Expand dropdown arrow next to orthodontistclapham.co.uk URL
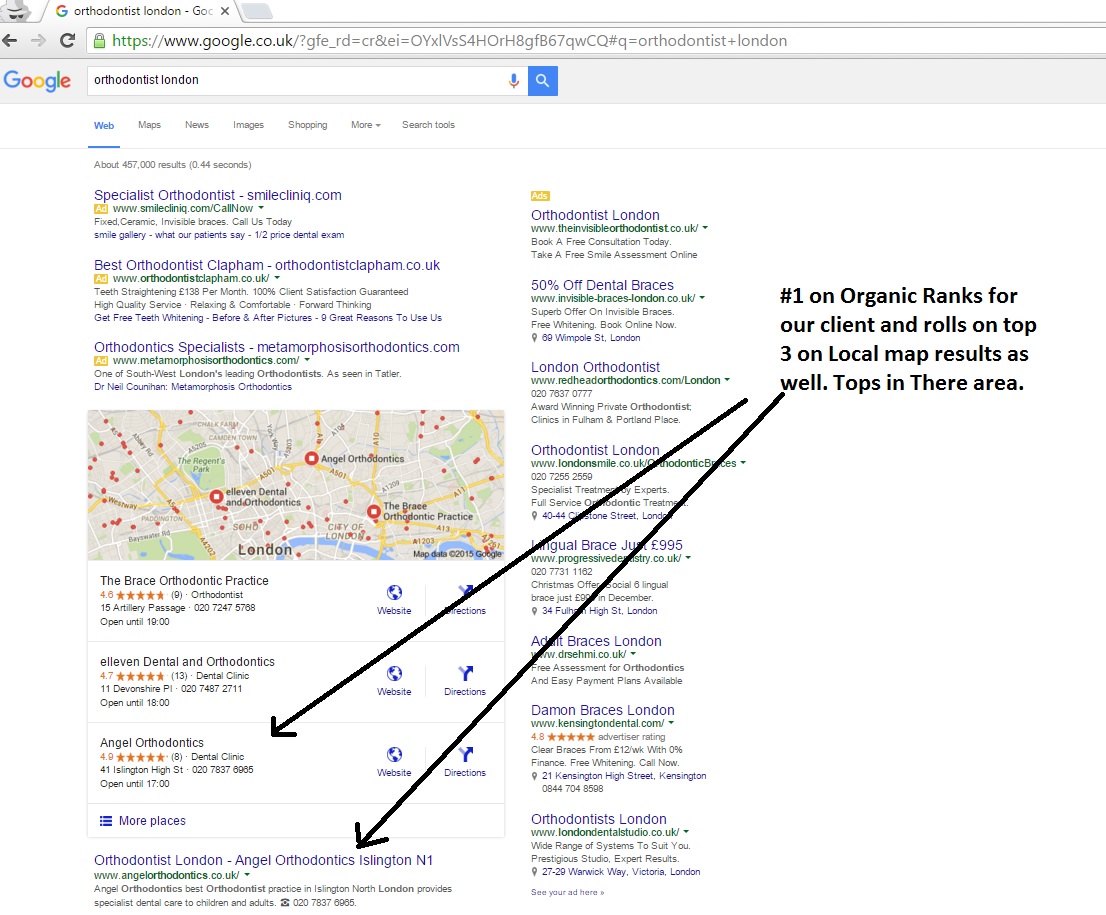 tap(277, 278)
